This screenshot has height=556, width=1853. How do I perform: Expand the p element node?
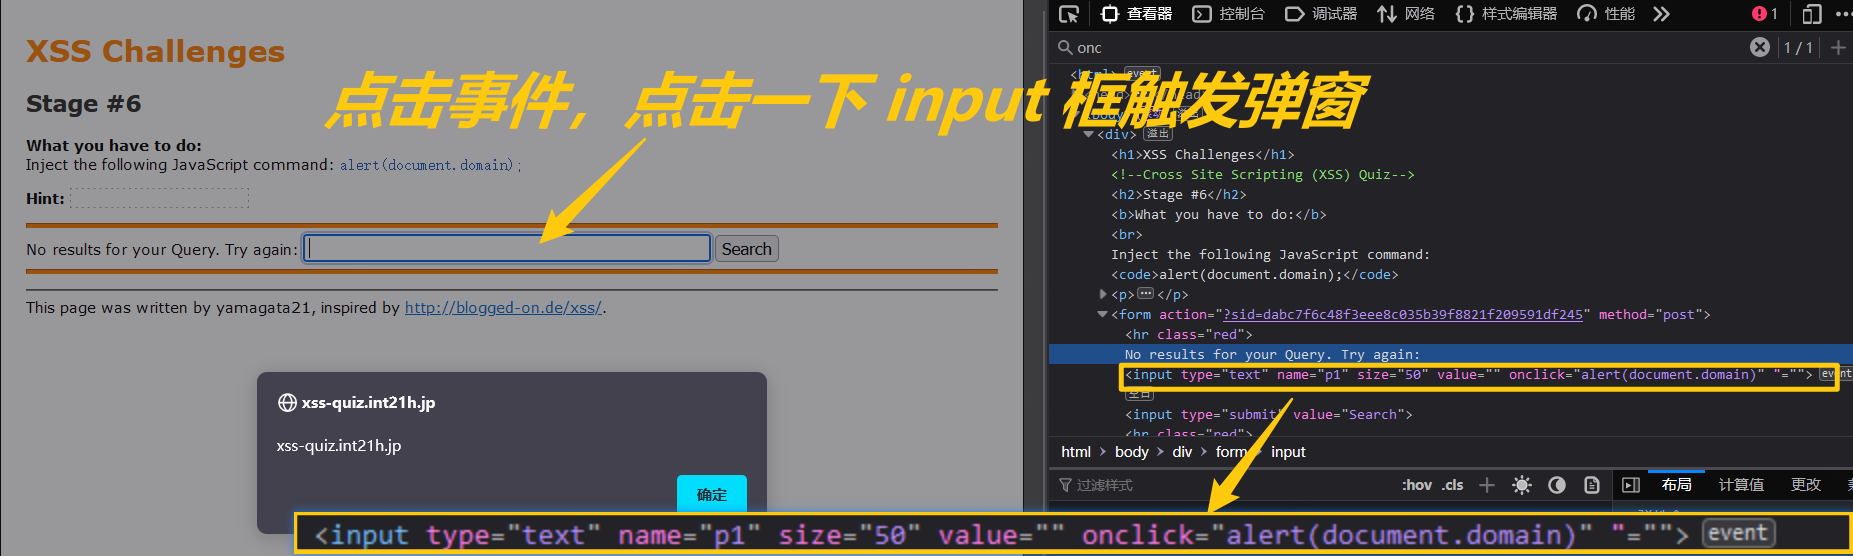1102,294
